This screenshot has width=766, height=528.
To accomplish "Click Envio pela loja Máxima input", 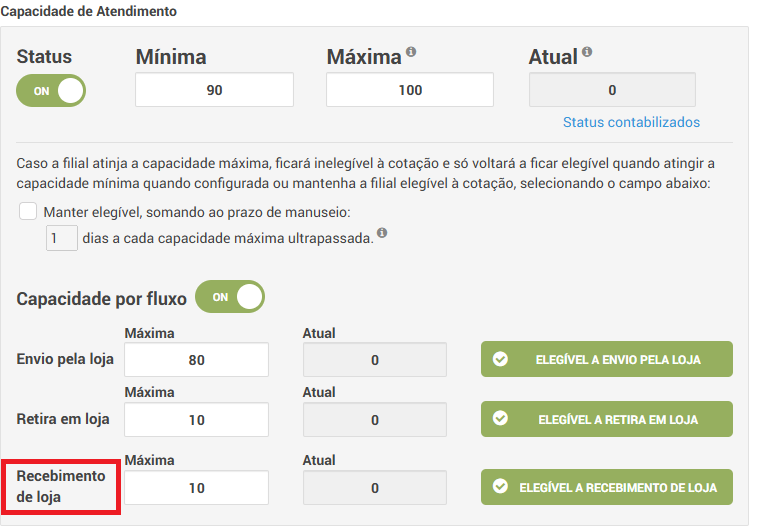I will pos(196,360).
